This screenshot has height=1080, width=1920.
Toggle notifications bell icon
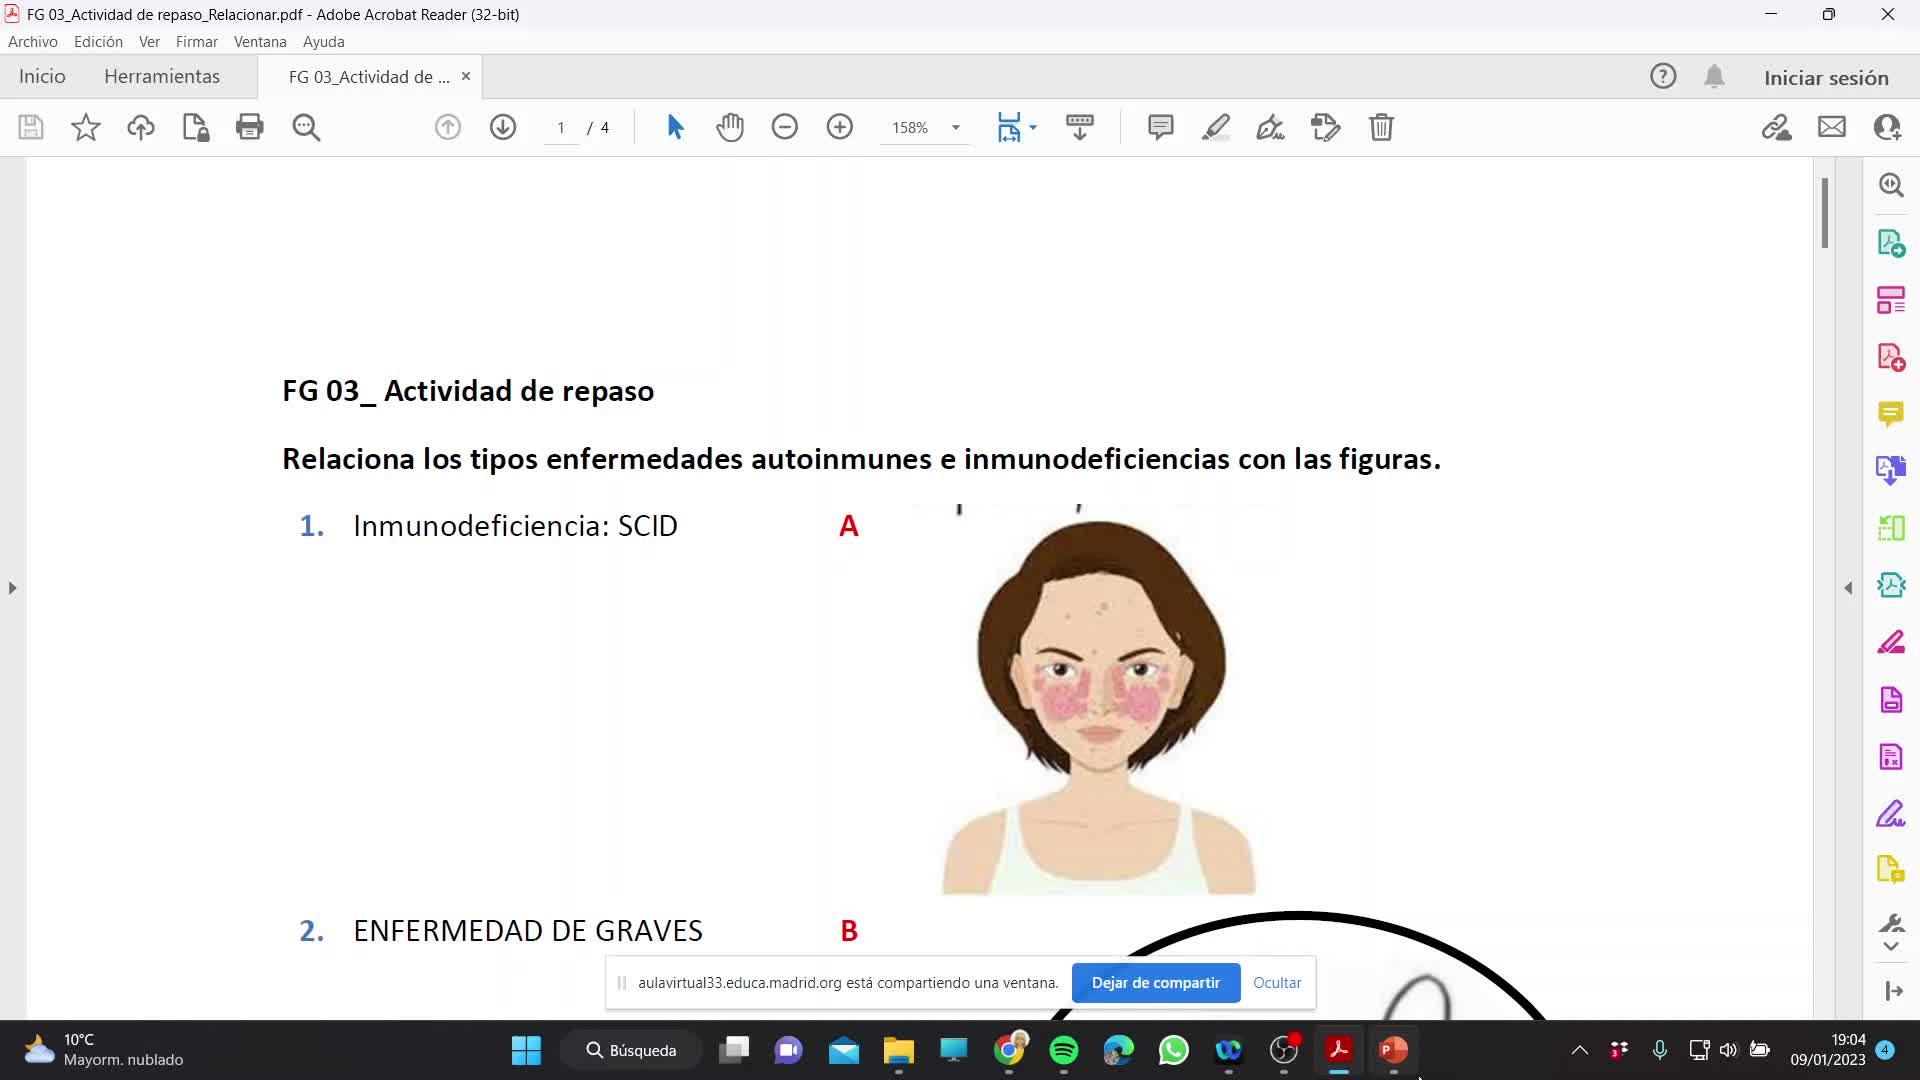[1714, 77]
